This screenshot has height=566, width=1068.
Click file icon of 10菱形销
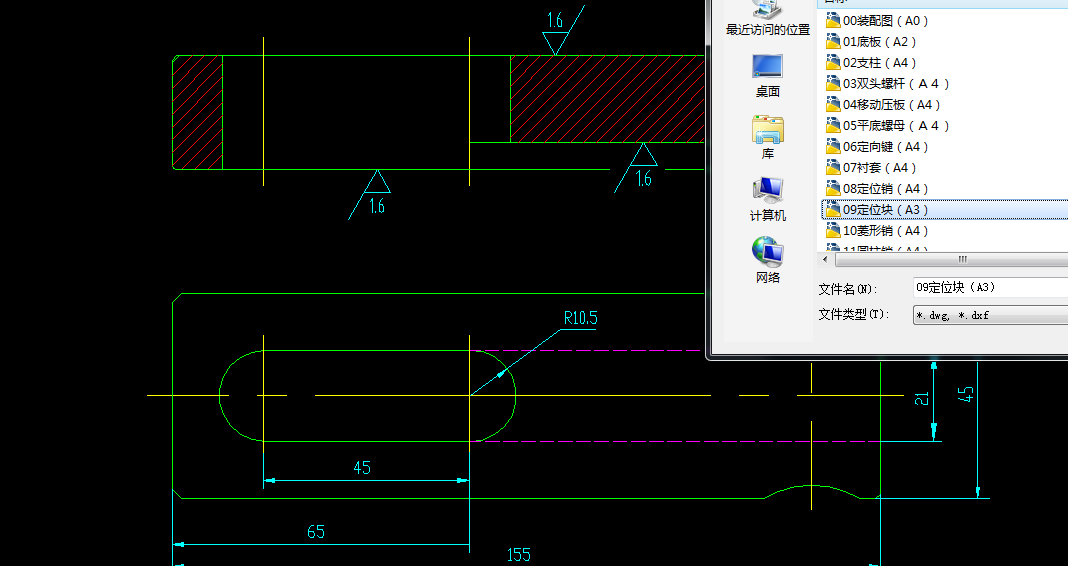[833, 230]
